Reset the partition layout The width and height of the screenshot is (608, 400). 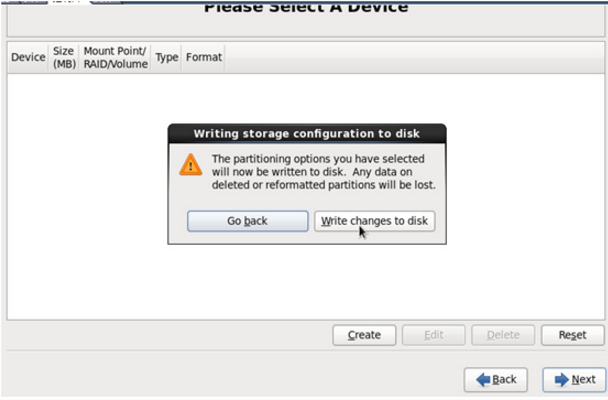(x=572, y=335)
